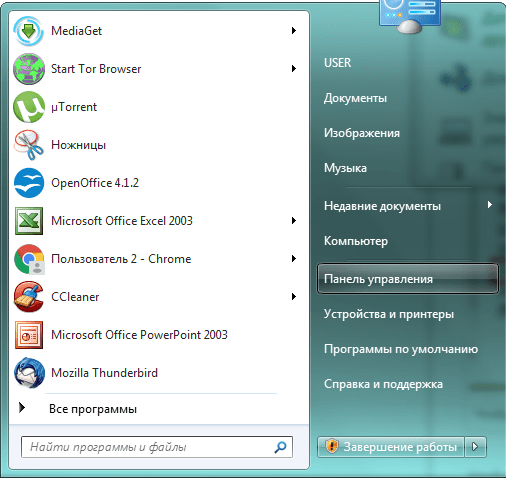The height and width of the screenshot is (478, 506).
Task: Open Устройства и принтеры
Action: point(389,314)
